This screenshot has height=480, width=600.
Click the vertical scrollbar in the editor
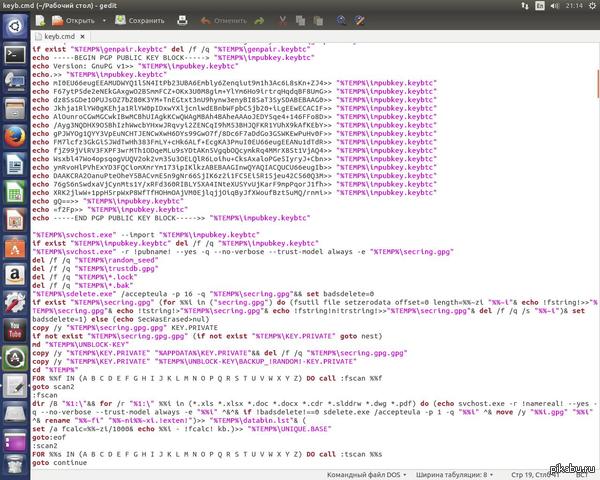(x=597, y=83)
